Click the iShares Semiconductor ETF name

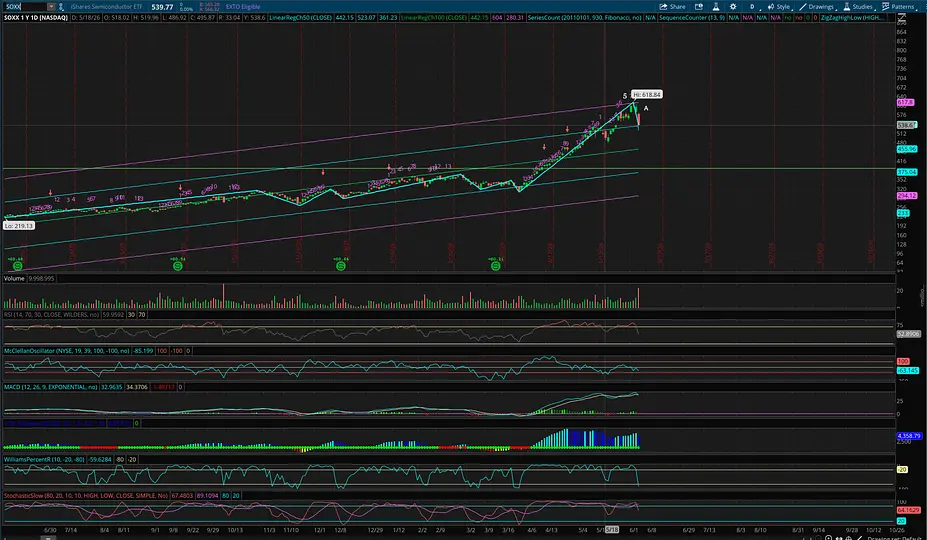tap(106, 7)
